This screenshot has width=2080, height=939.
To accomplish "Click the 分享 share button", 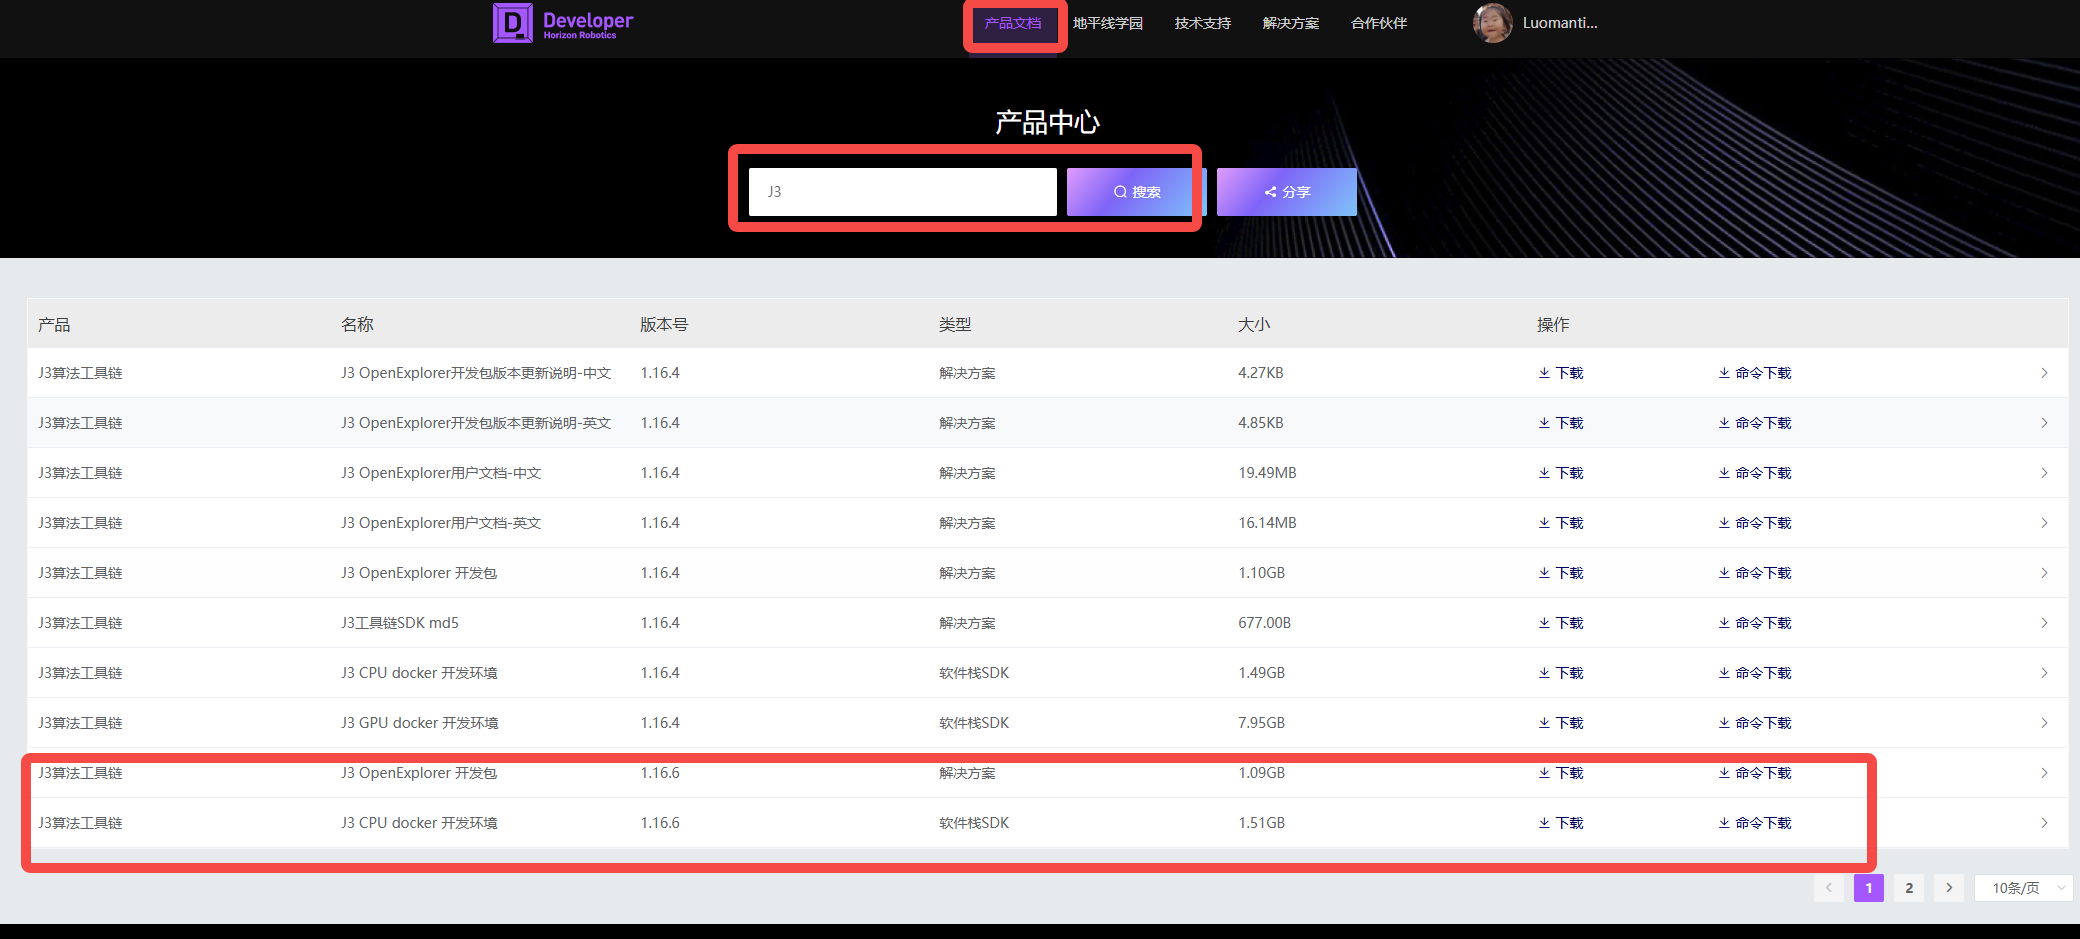I will [x=1286, y=192].
